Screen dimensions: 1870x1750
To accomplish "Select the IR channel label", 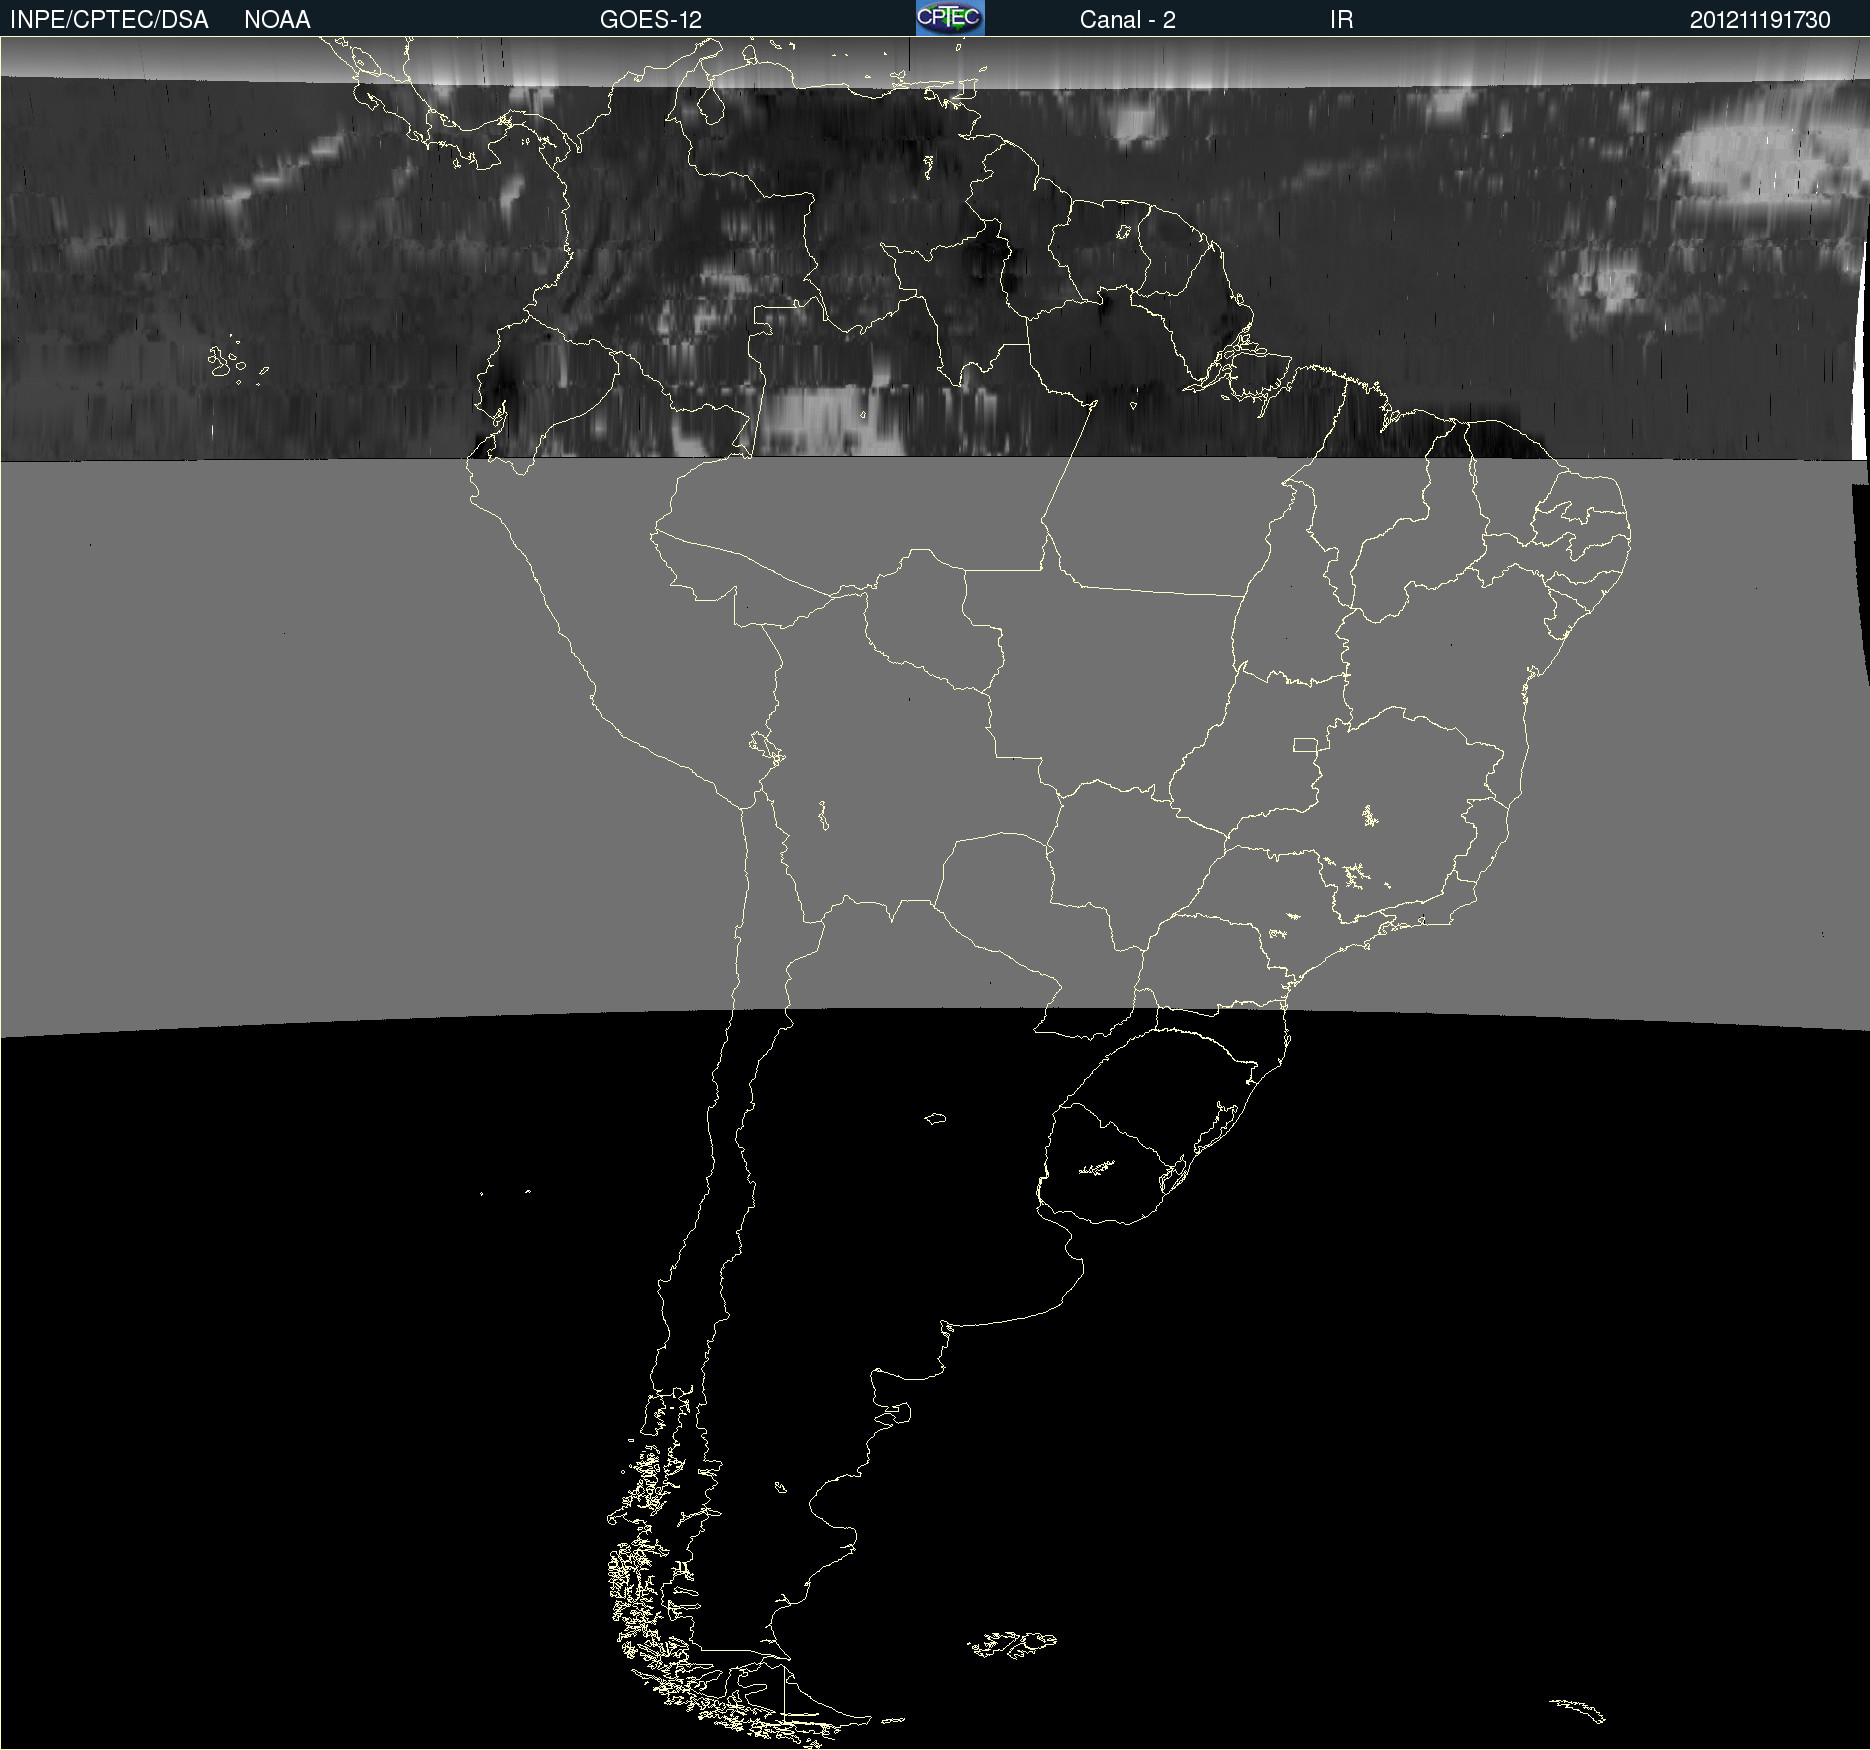I will pos(1341,20).
